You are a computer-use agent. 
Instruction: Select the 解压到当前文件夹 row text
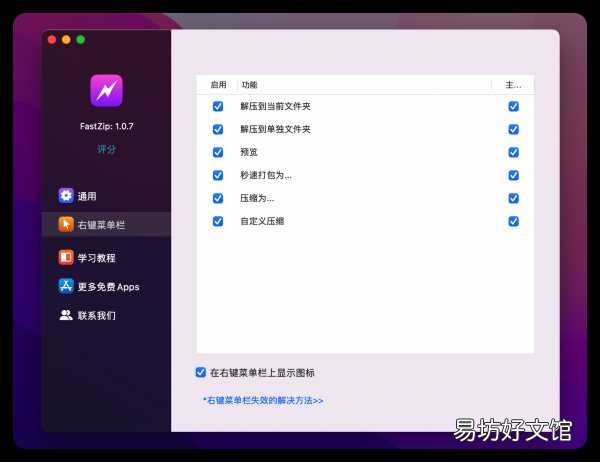(x=275, y=106)
